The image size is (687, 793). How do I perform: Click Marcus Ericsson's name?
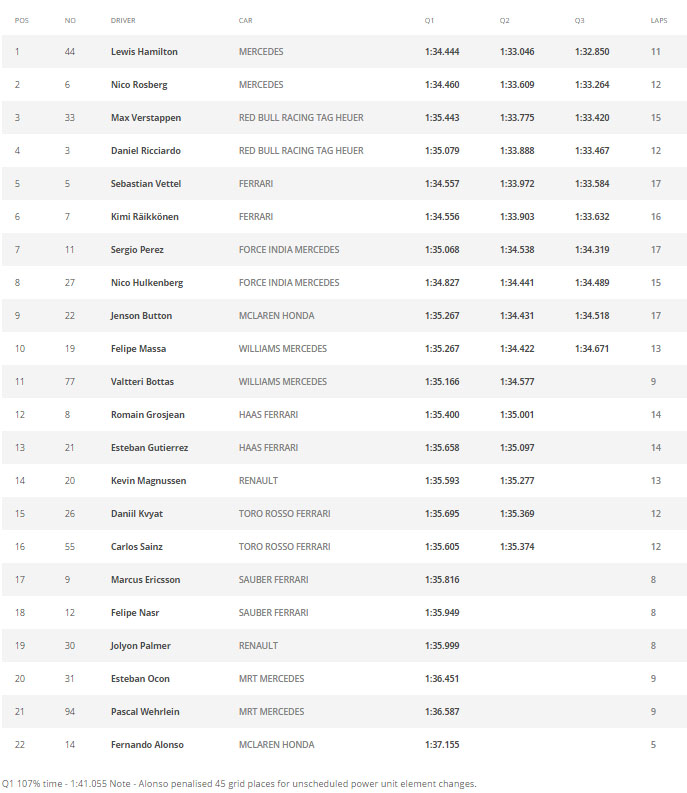[x=145, y=580]
